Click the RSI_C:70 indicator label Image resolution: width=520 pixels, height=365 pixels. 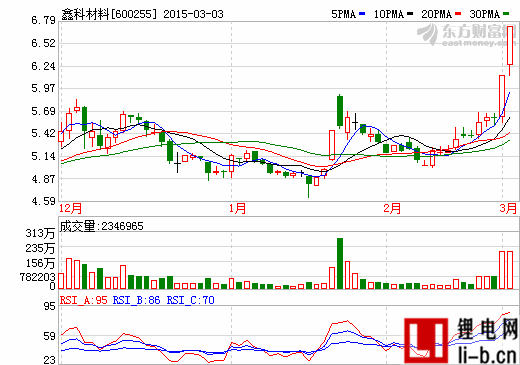pos(190,300)
